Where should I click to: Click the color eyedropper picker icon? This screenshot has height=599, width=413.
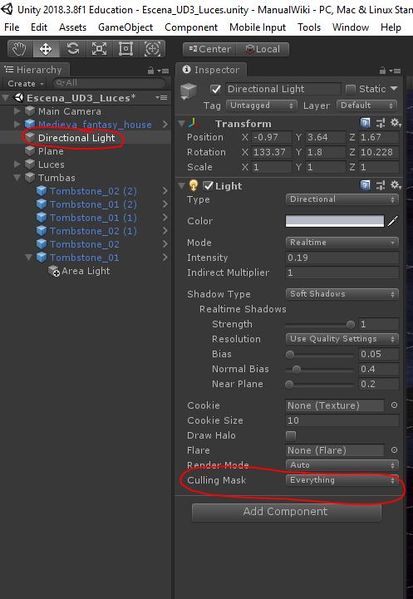click(x=393, y=221)
